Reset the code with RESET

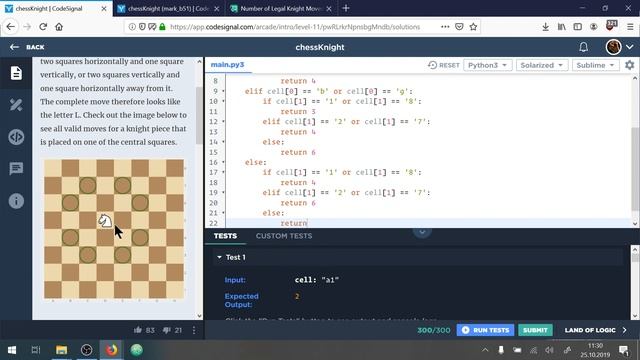click(444, 65)
